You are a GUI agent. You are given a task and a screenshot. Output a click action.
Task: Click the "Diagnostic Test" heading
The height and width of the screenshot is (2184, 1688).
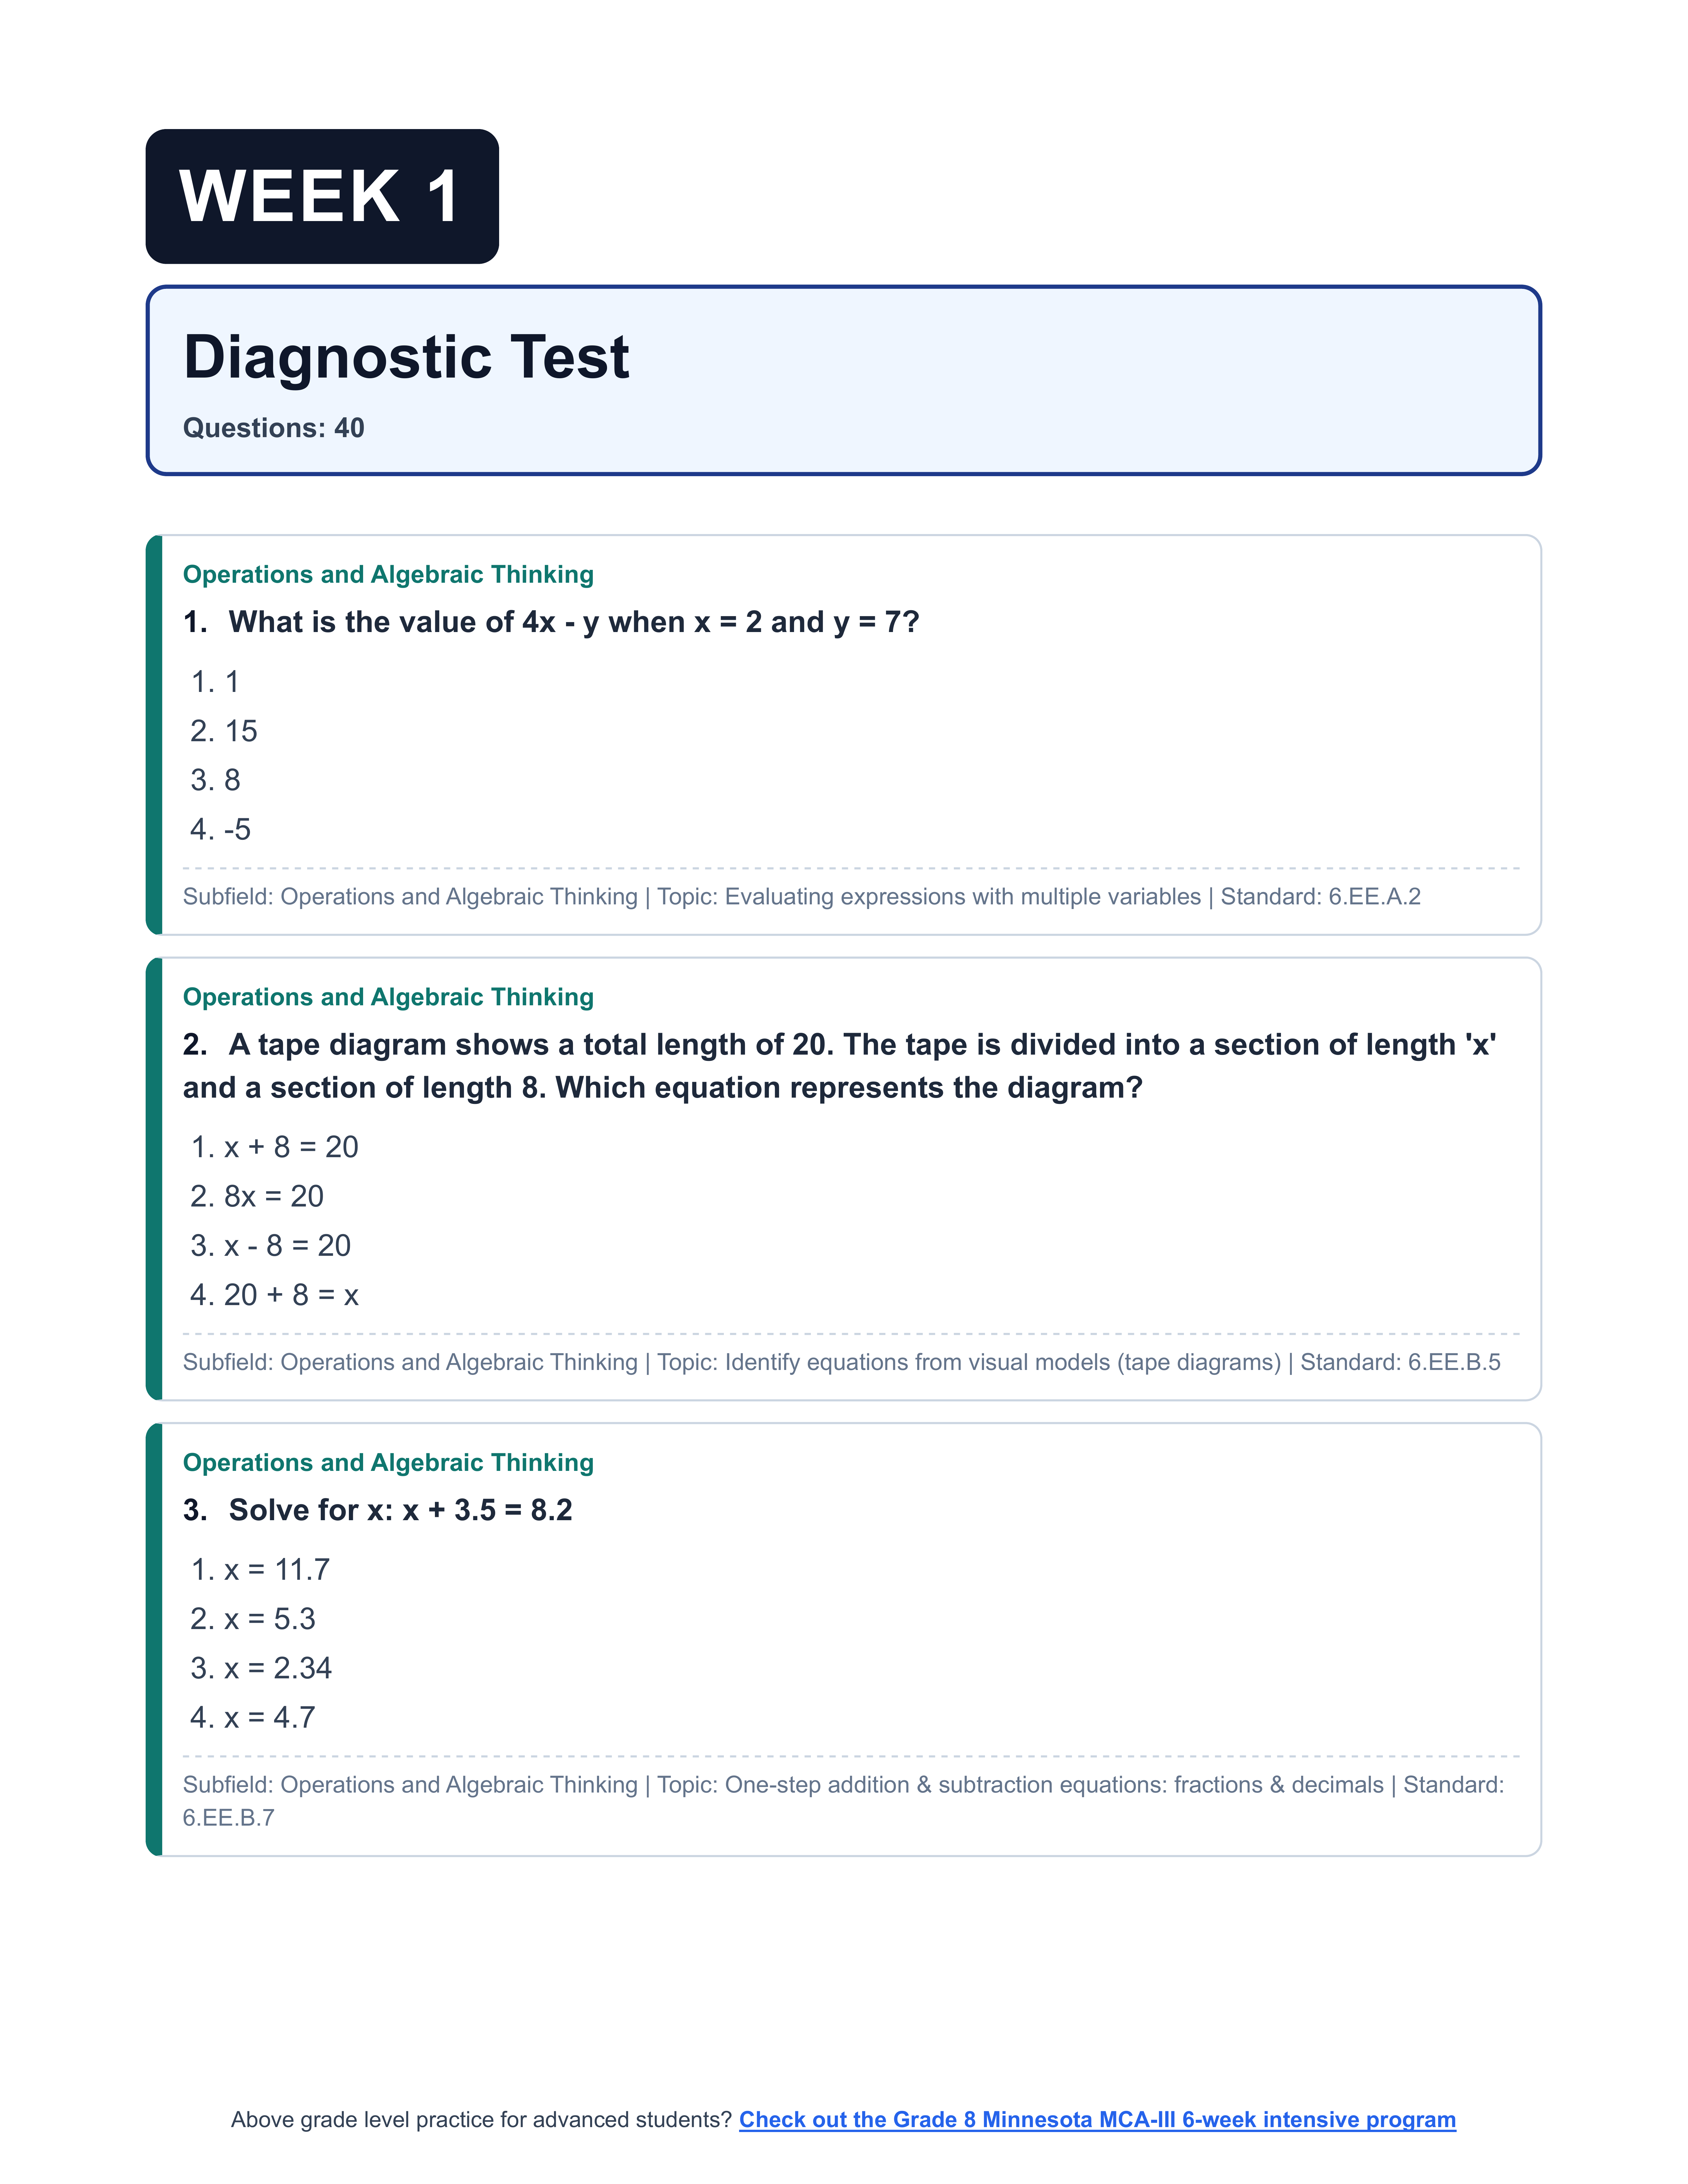click(406, 357)
